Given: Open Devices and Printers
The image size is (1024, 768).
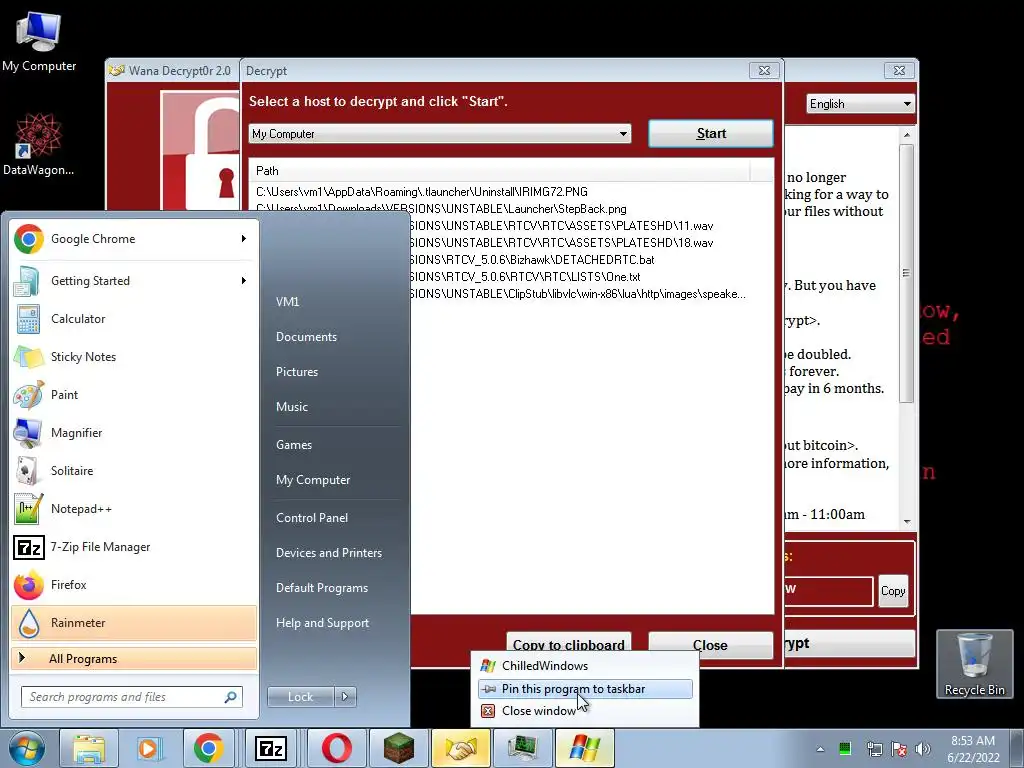Looking at the screenshot, I should coord(328,553).
